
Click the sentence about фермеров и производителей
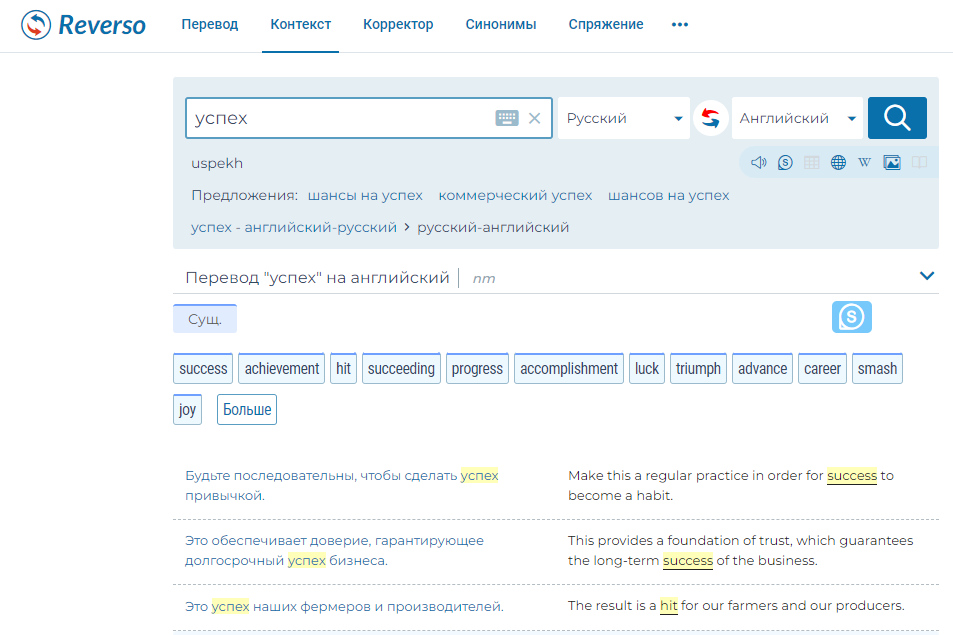[345, 606]
